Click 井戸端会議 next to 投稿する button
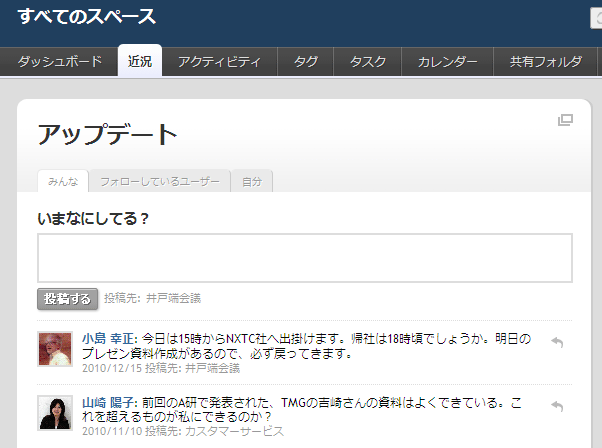The height and width of the screenshot is (448, 602). (x=174, y=298)
